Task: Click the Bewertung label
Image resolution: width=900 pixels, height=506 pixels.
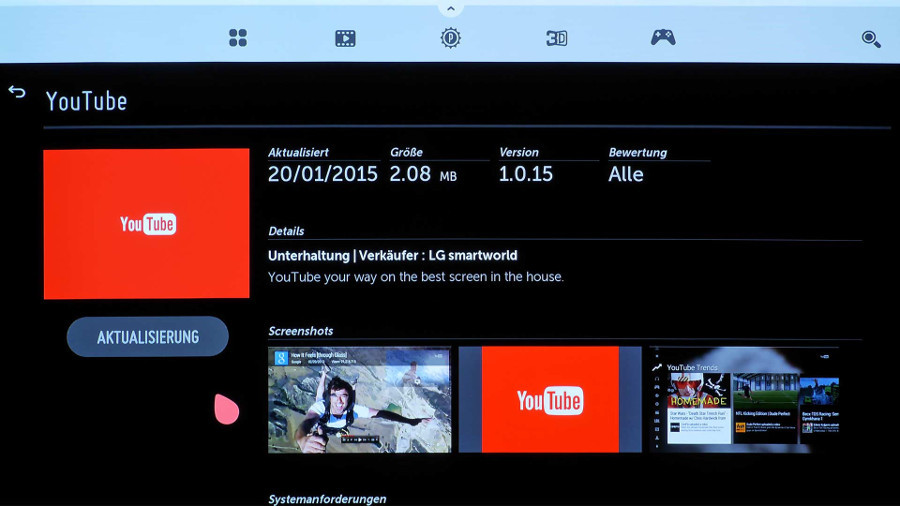Action: click(x=638, y=152)
